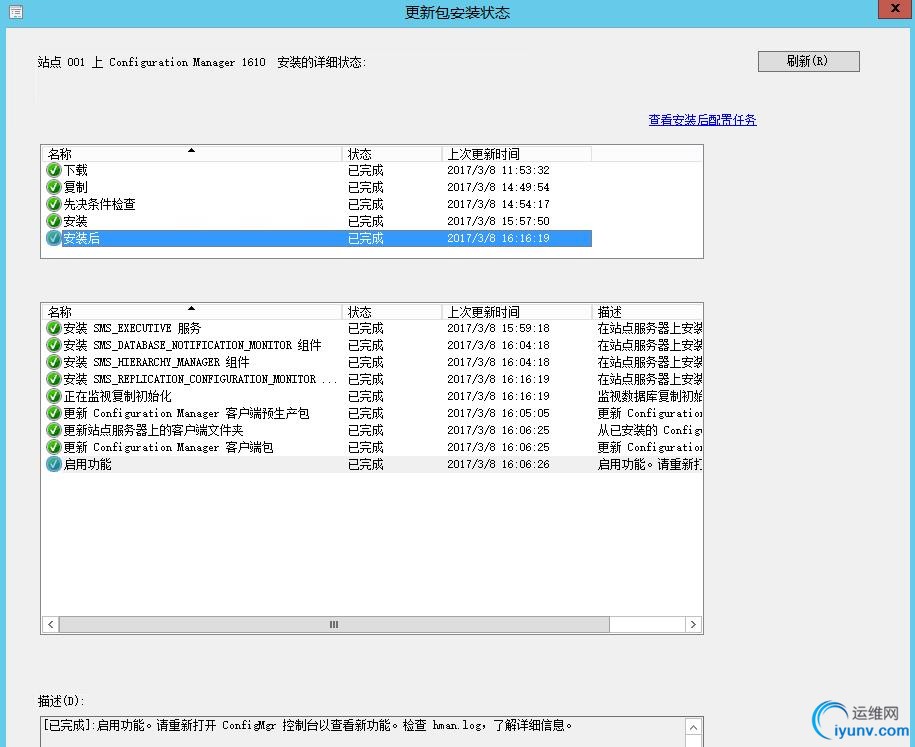Click timestamp 2017/3/8 14:49:54
This screenshot has height=747, width=915.
(x=498, y=187)
